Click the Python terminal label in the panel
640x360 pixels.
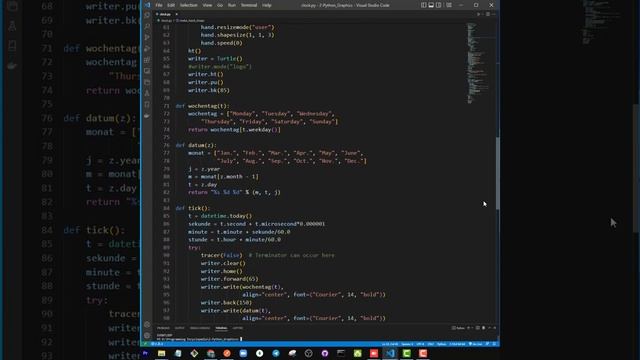click(x=458, y=328)
